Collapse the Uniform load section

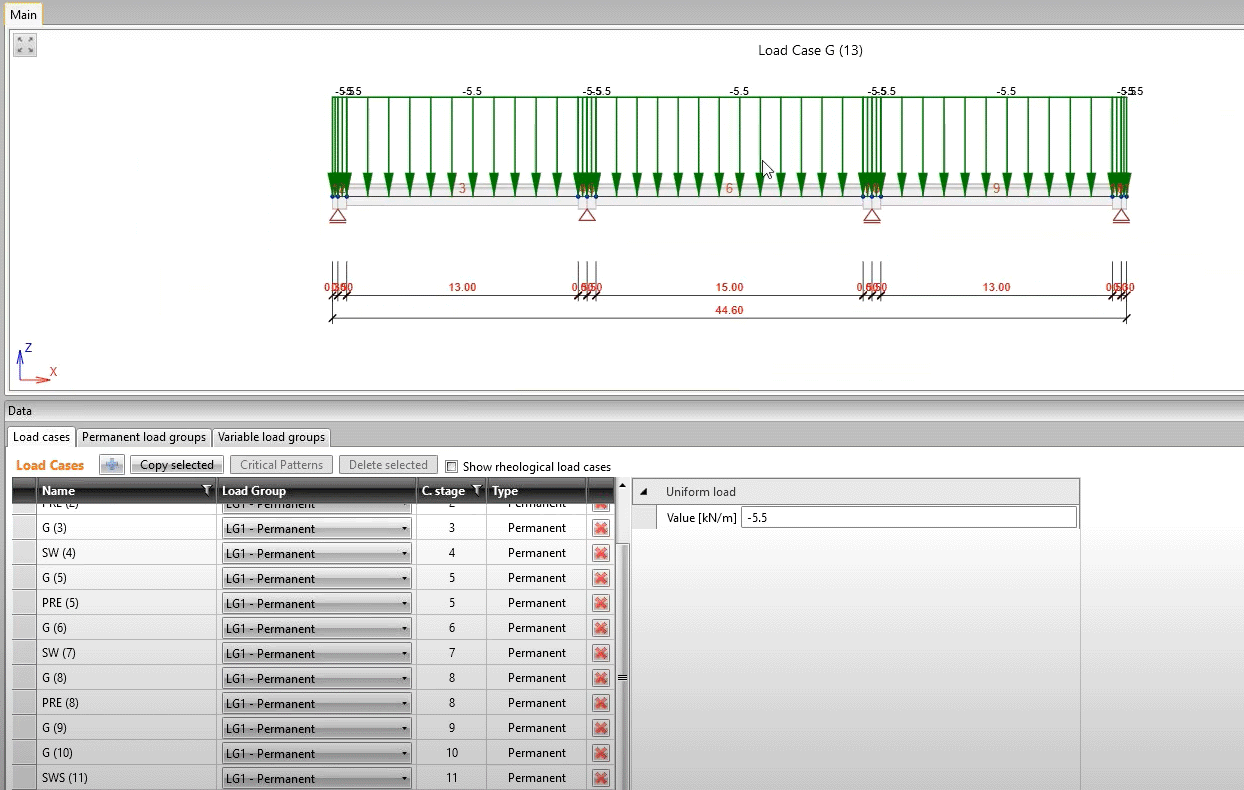643,491
